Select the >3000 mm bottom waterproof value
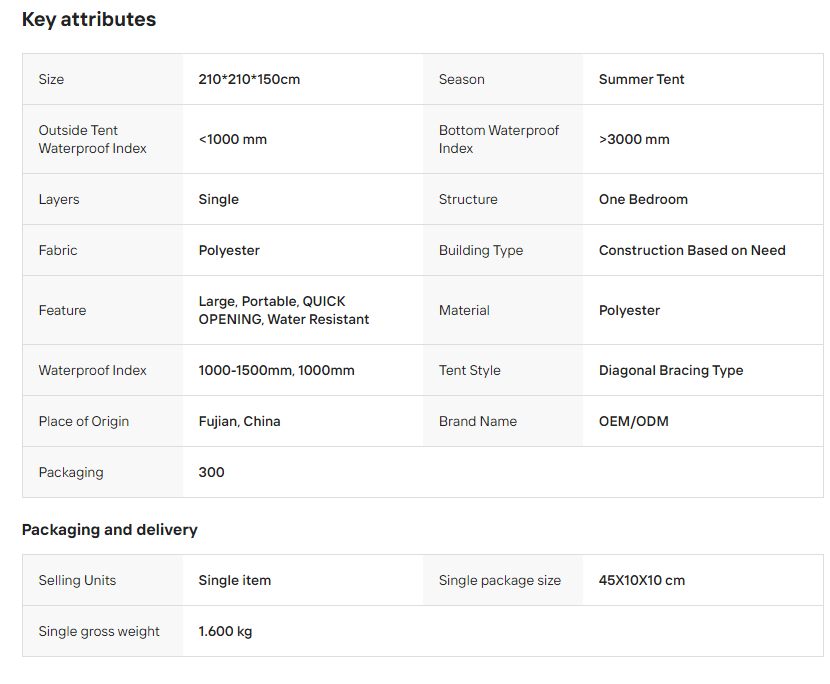 [x=634, y=139]
